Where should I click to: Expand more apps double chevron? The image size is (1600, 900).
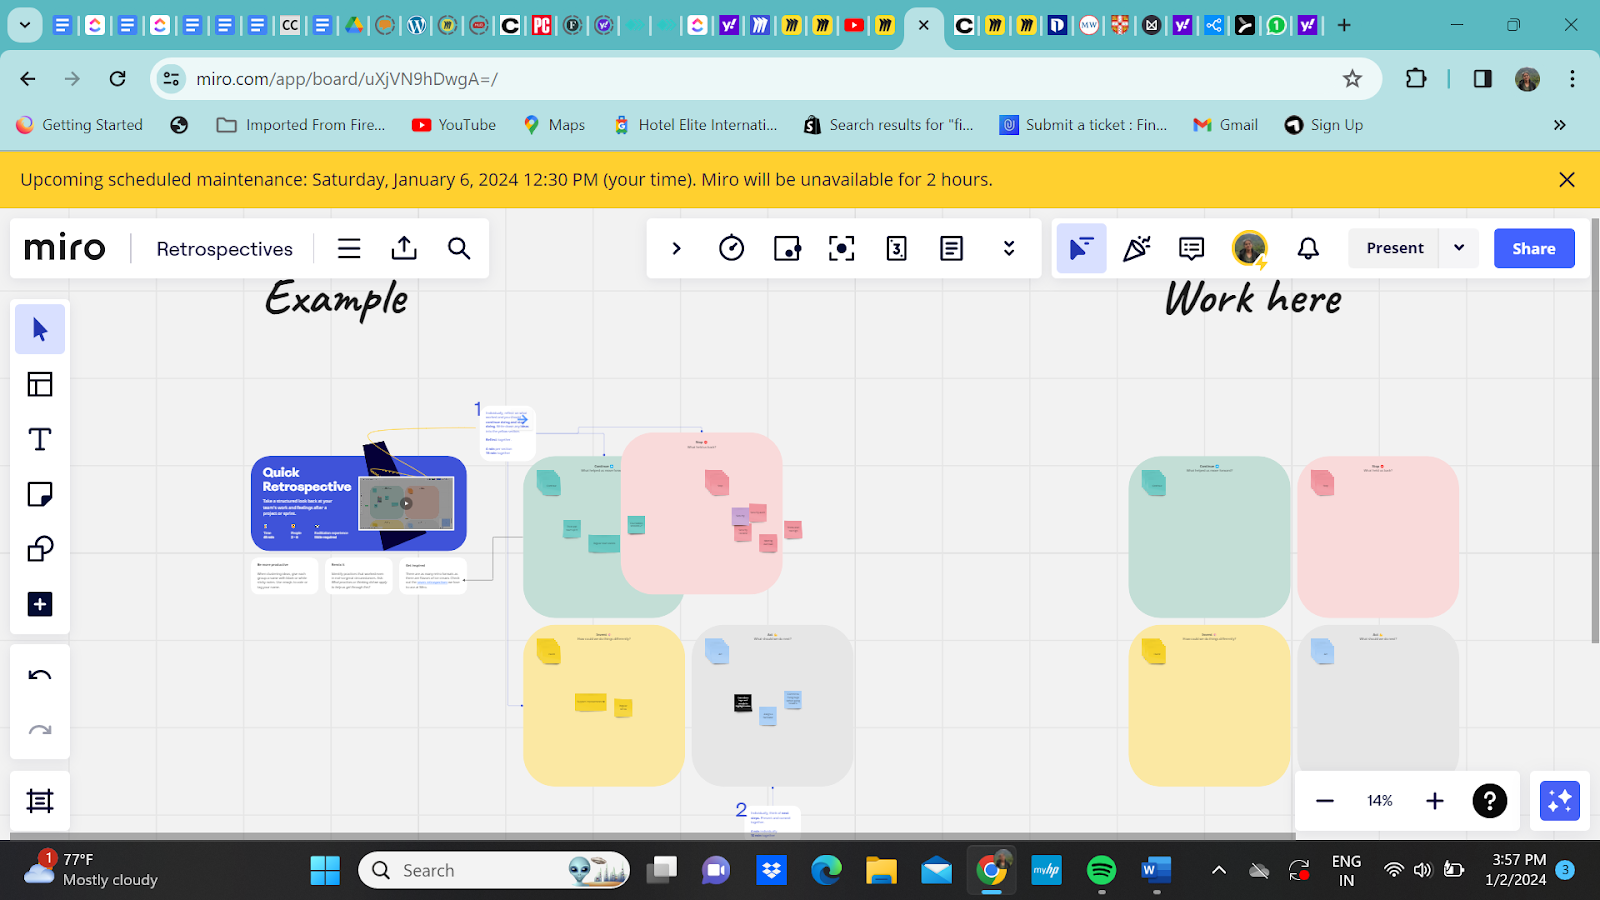[1009, 248]
